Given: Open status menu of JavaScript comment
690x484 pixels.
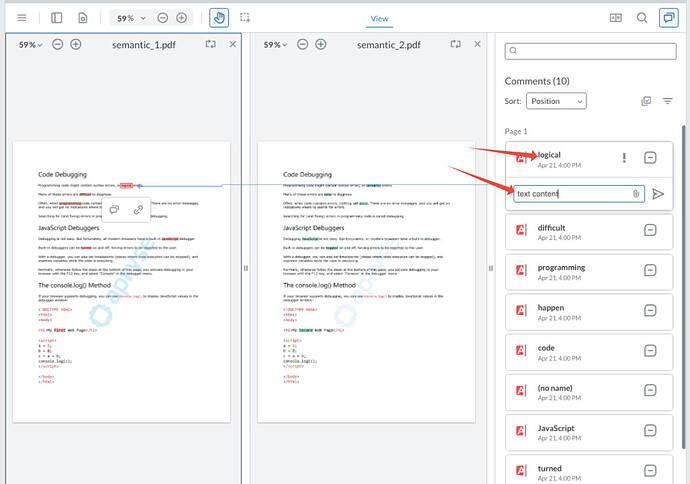Looking at the screenshot, I should point(650,430).
